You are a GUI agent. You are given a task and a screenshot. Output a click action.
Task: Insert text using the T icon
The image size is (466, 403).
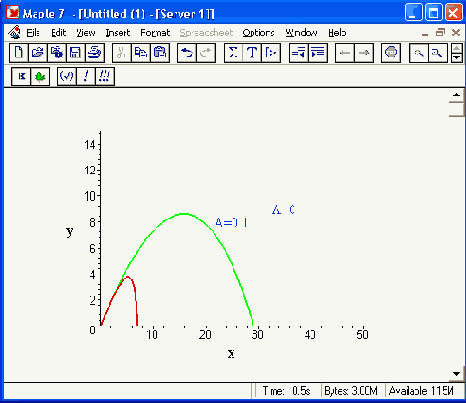[x=252, y=53]
